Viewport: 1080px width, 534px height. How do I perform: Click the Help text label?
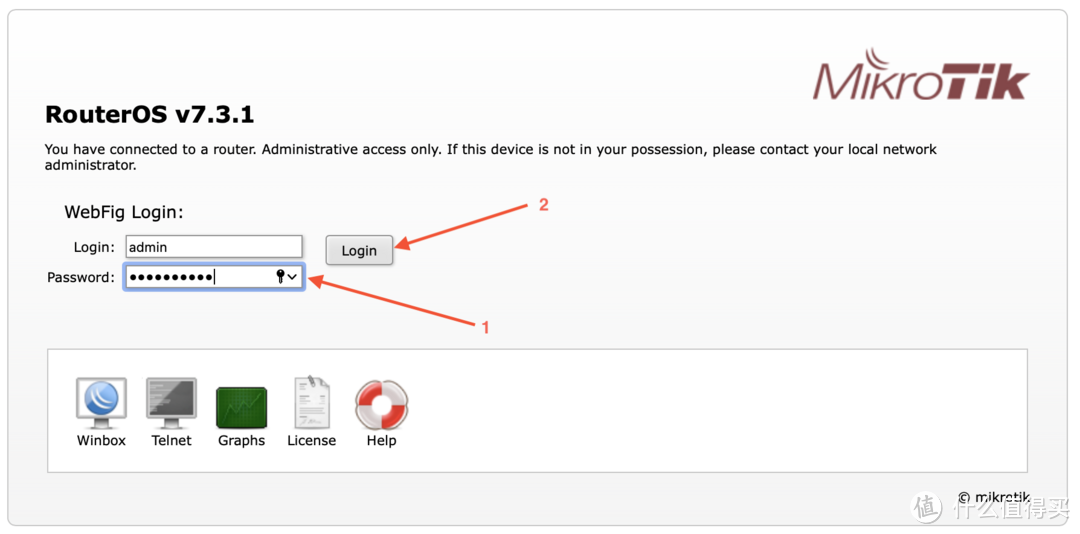(381, 440)
